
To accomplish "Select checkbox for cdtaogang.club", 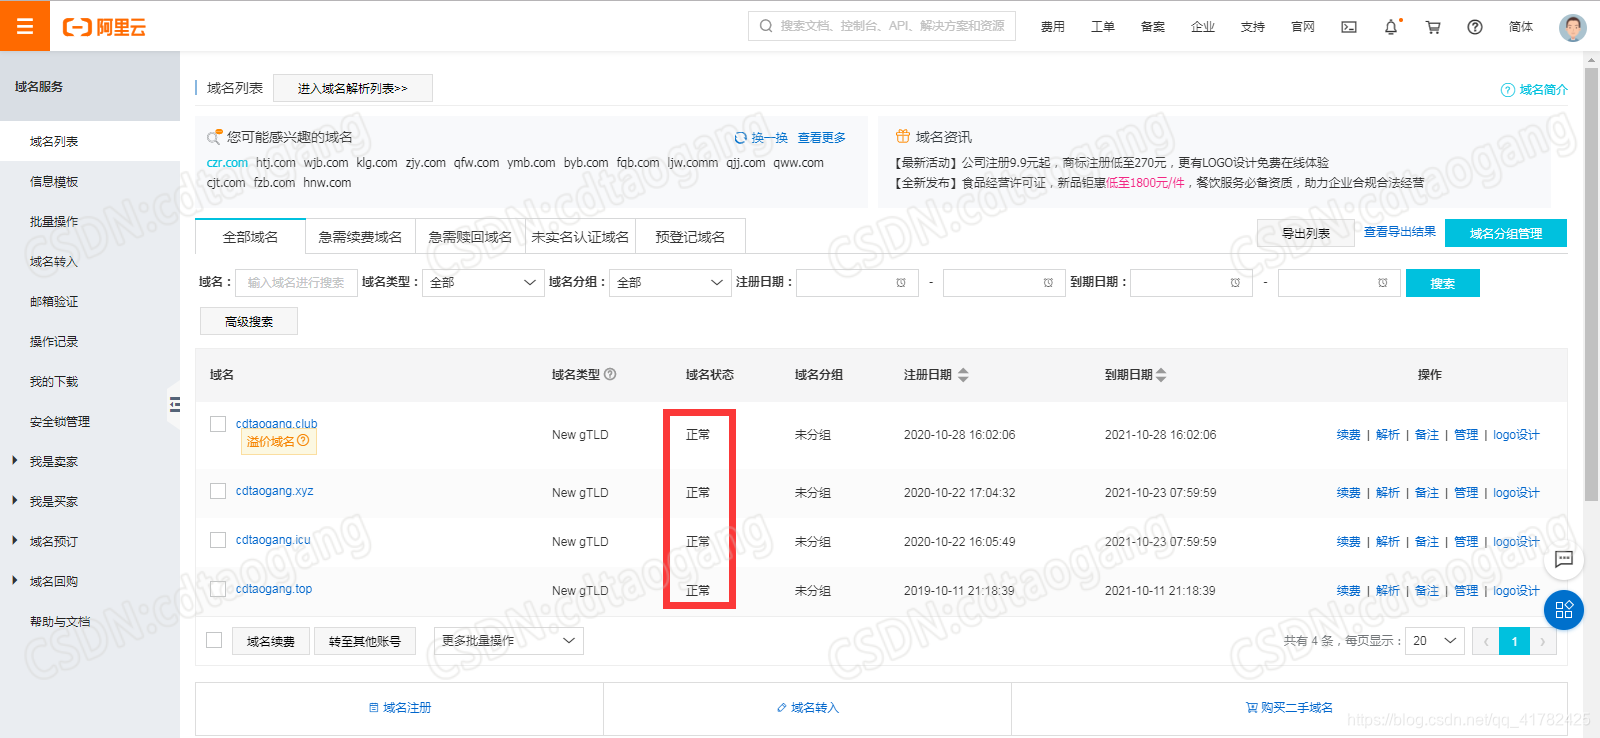I will pyautogui.click(x=218, y=424).
